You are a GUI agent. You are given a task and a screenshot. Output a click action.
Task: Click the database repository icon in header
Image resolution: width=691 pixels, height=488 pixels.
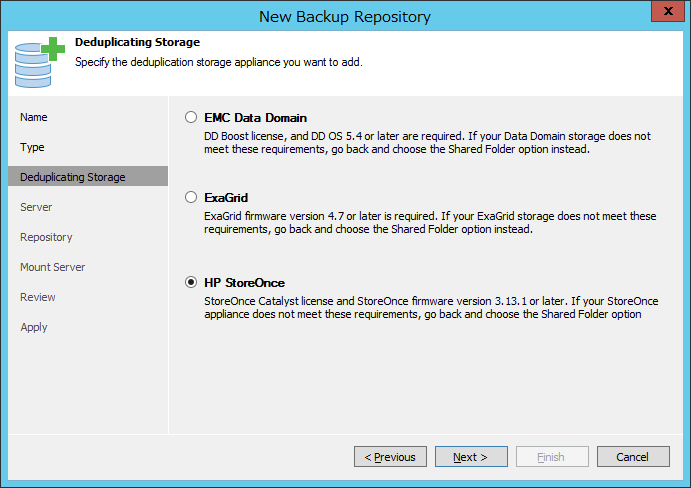click(x=39, y=63)
